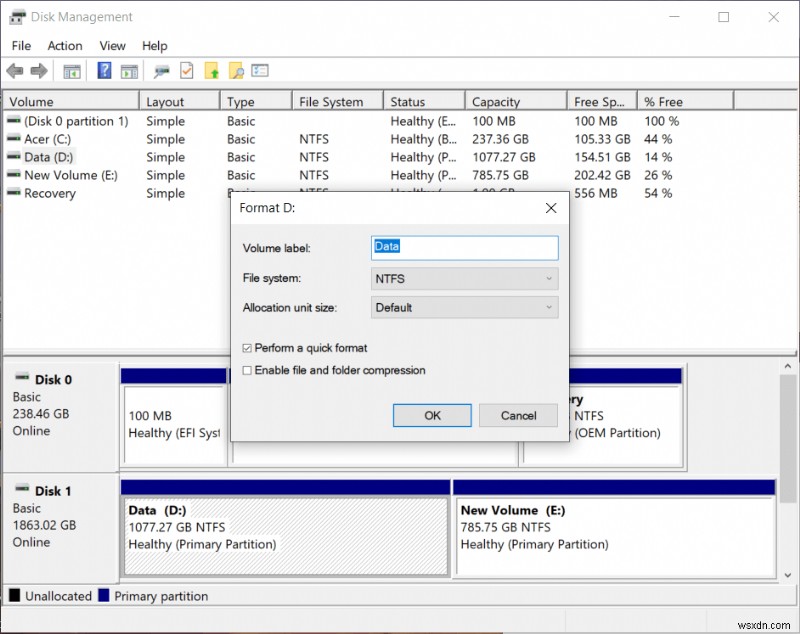This screenshot has width=800, height=634.
Task: Toggle Show/Hide Console Tree toolbar icon
Action: [x=72, y=71]
